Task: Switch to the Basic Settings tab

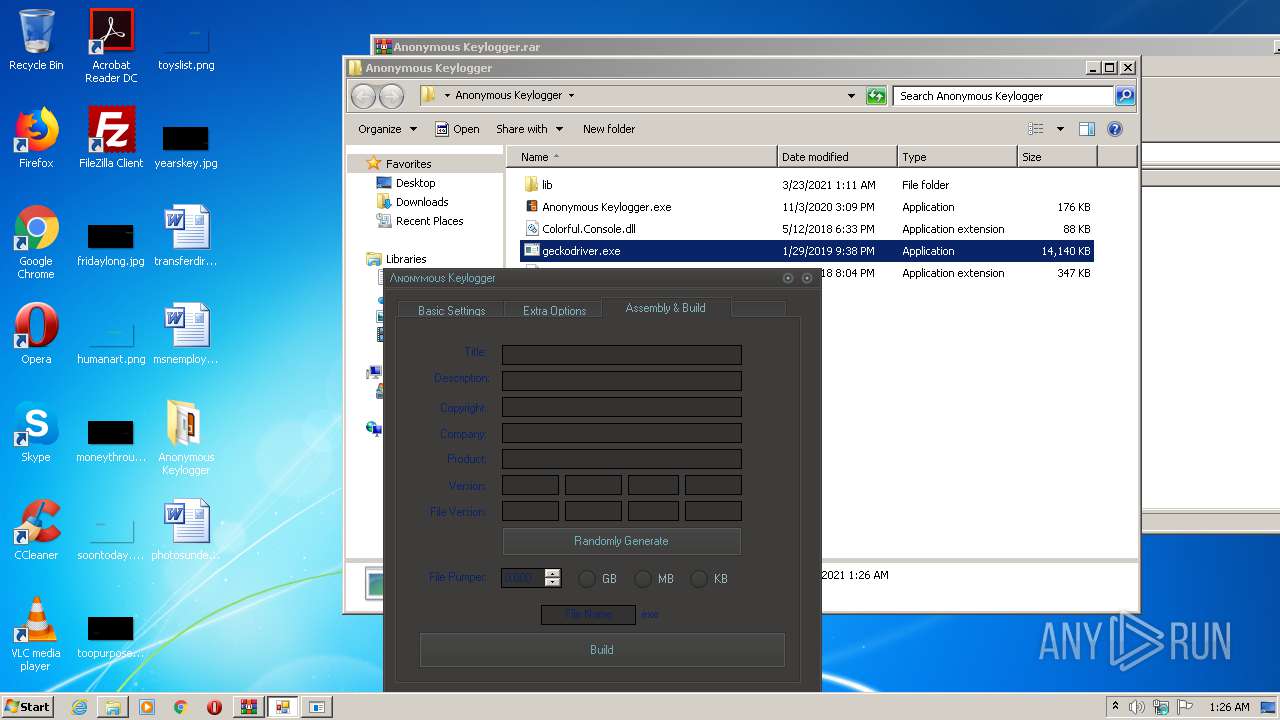Action: point(451,310)
